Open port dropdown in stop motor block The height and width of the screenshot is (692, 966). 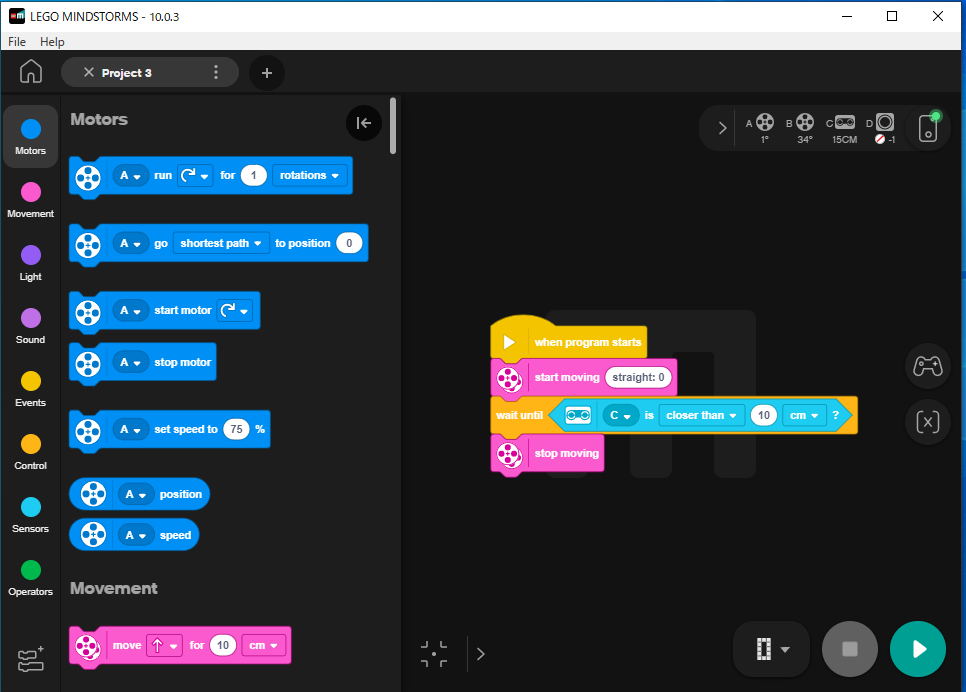pyautogui.click(x=131, y=362)
